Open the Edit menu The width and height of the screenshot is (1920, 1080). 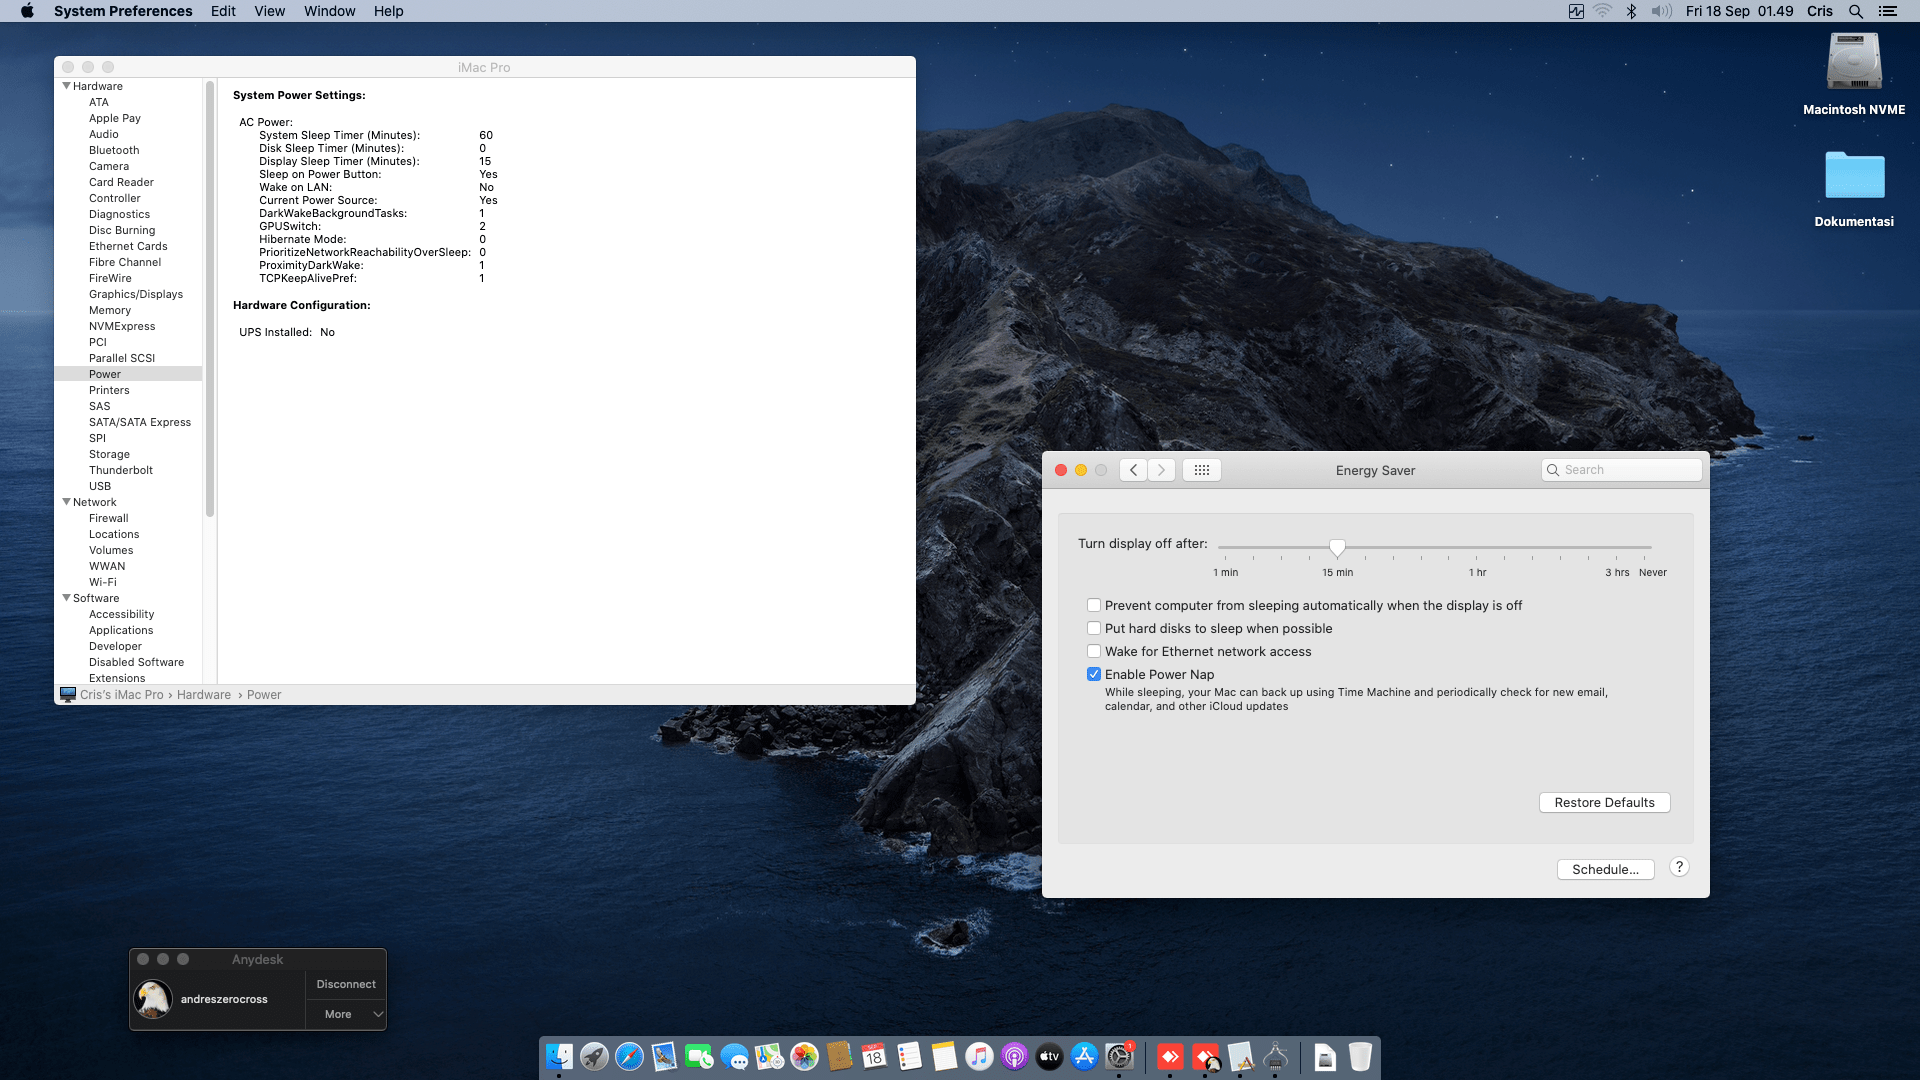223,11
